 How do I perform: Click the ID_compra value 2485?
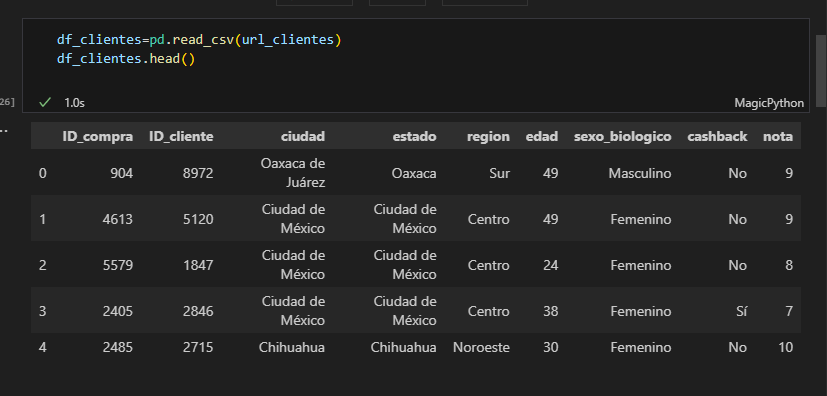[118, 347]
